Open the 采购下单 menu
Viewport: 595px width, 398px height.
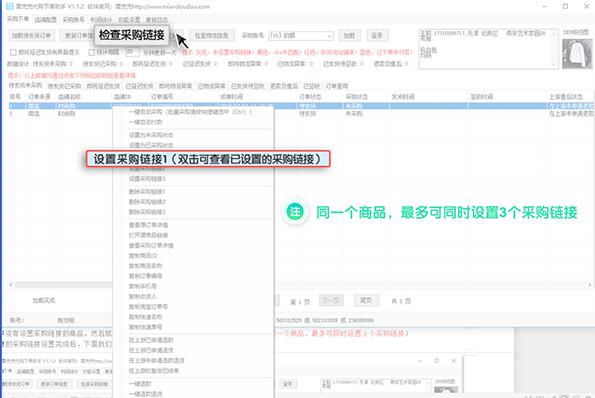(x=18, y=19)
